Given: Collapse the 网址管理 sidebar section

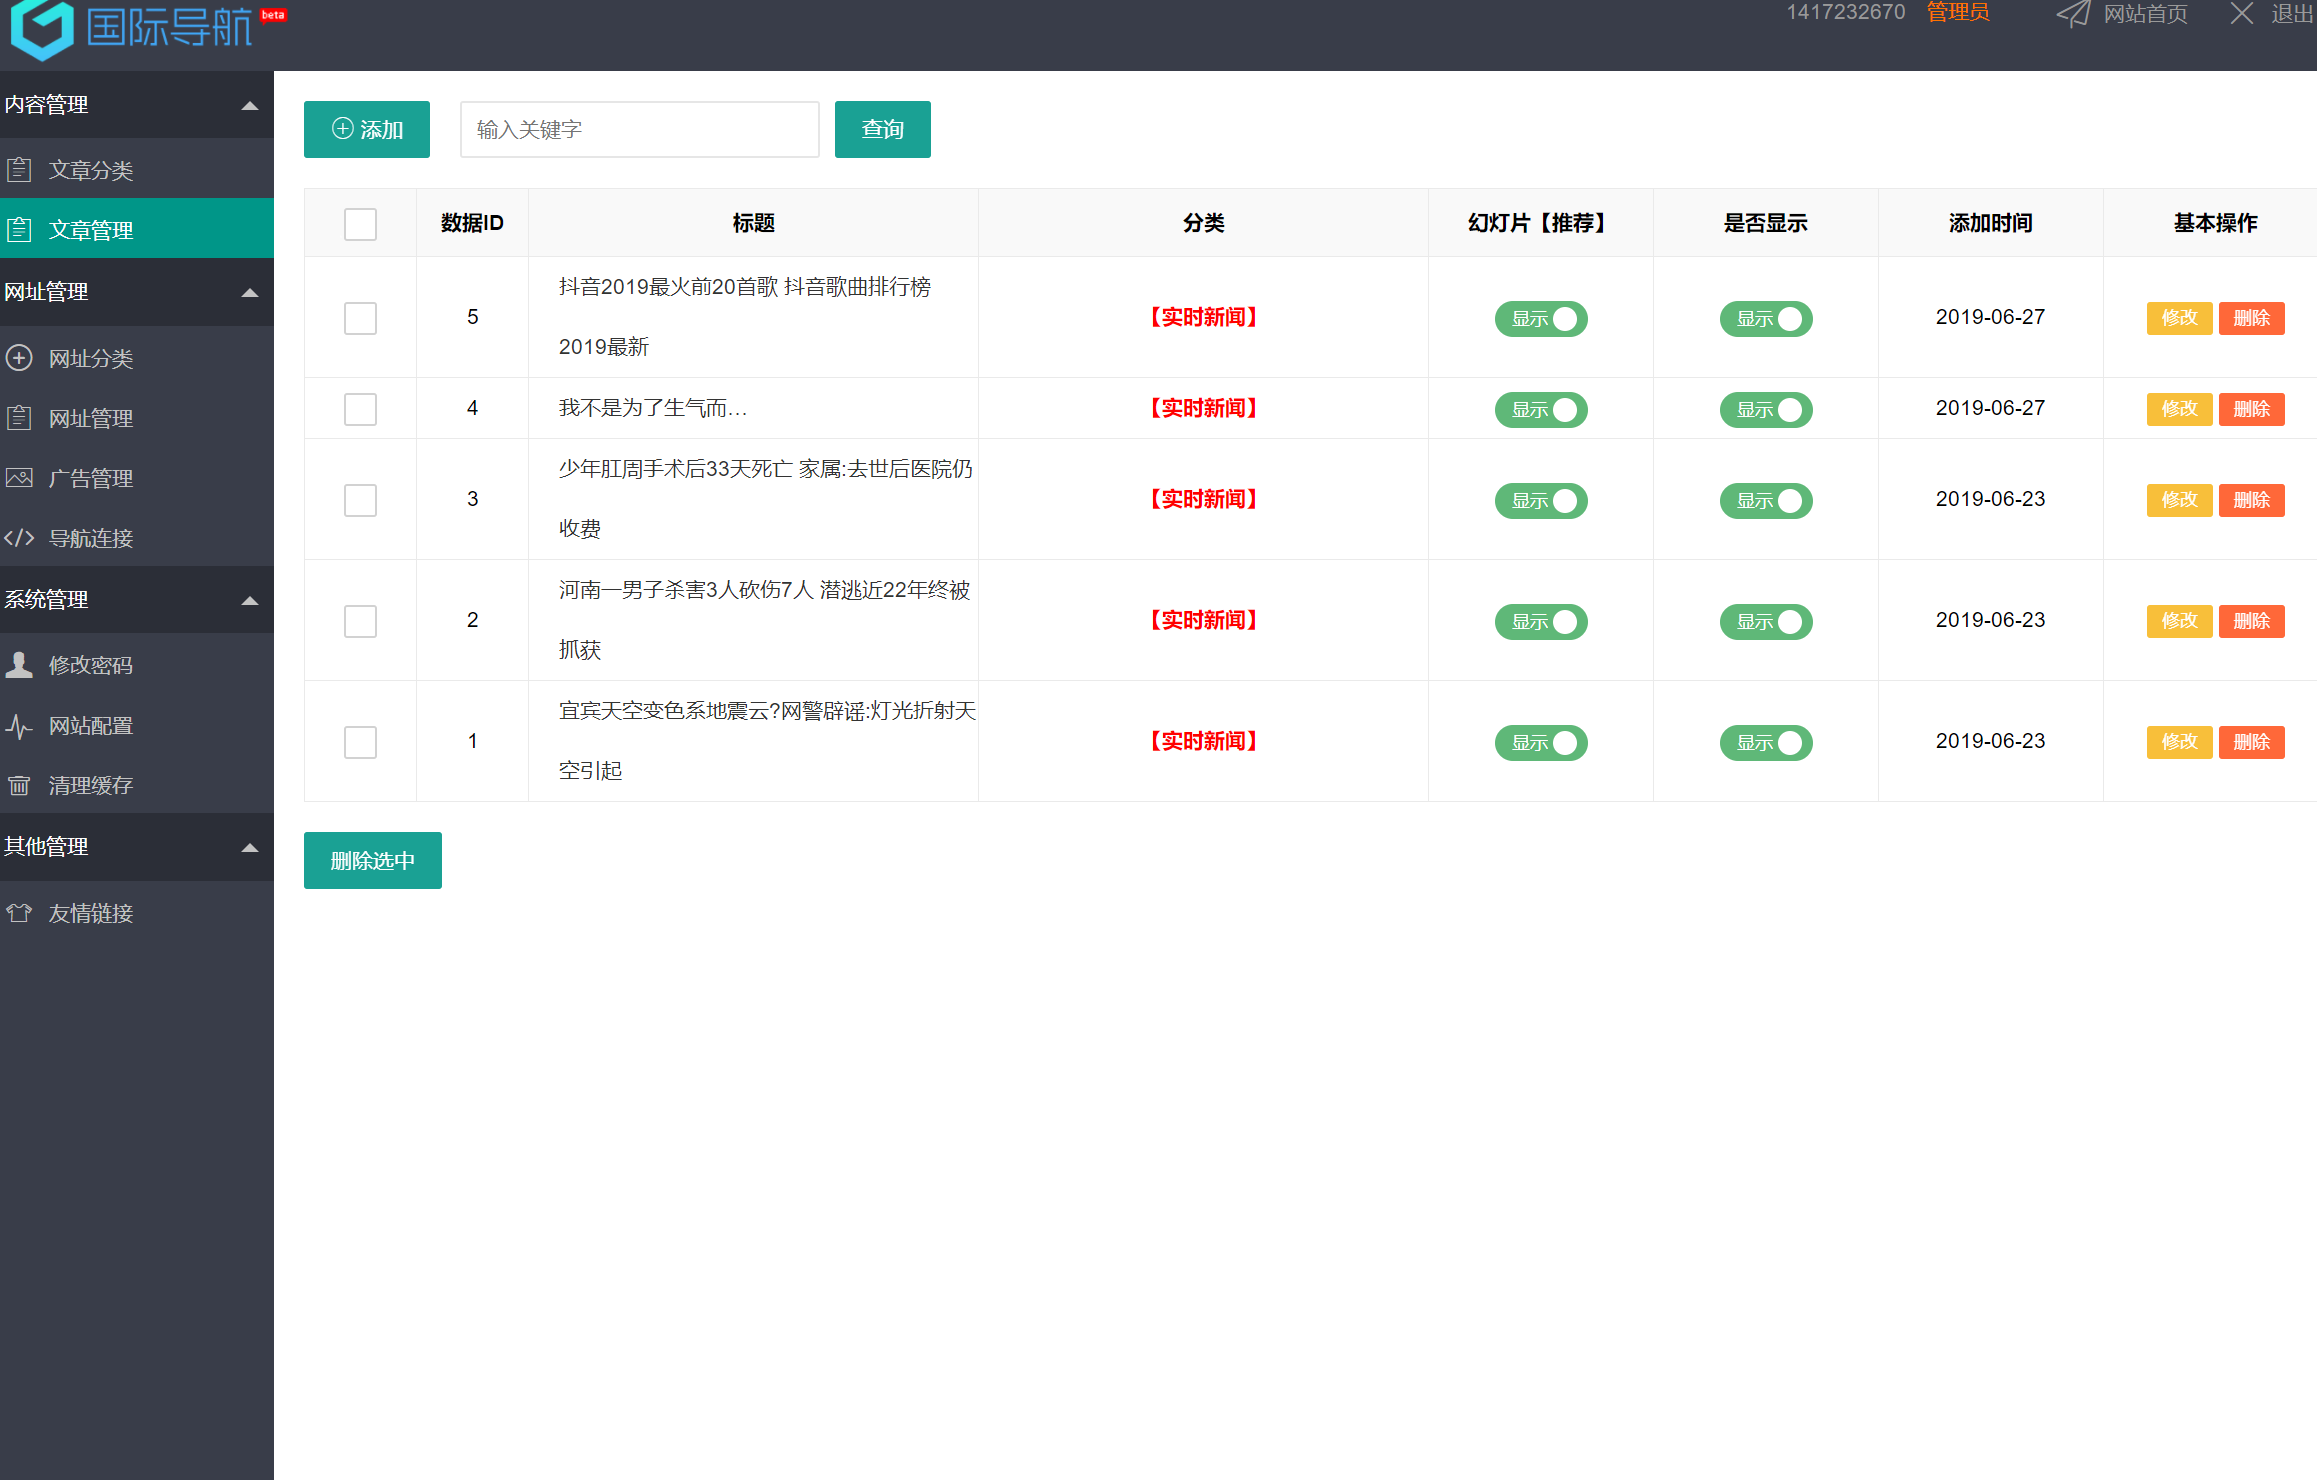Looking at the screenshot, I should tap(250, 292).
